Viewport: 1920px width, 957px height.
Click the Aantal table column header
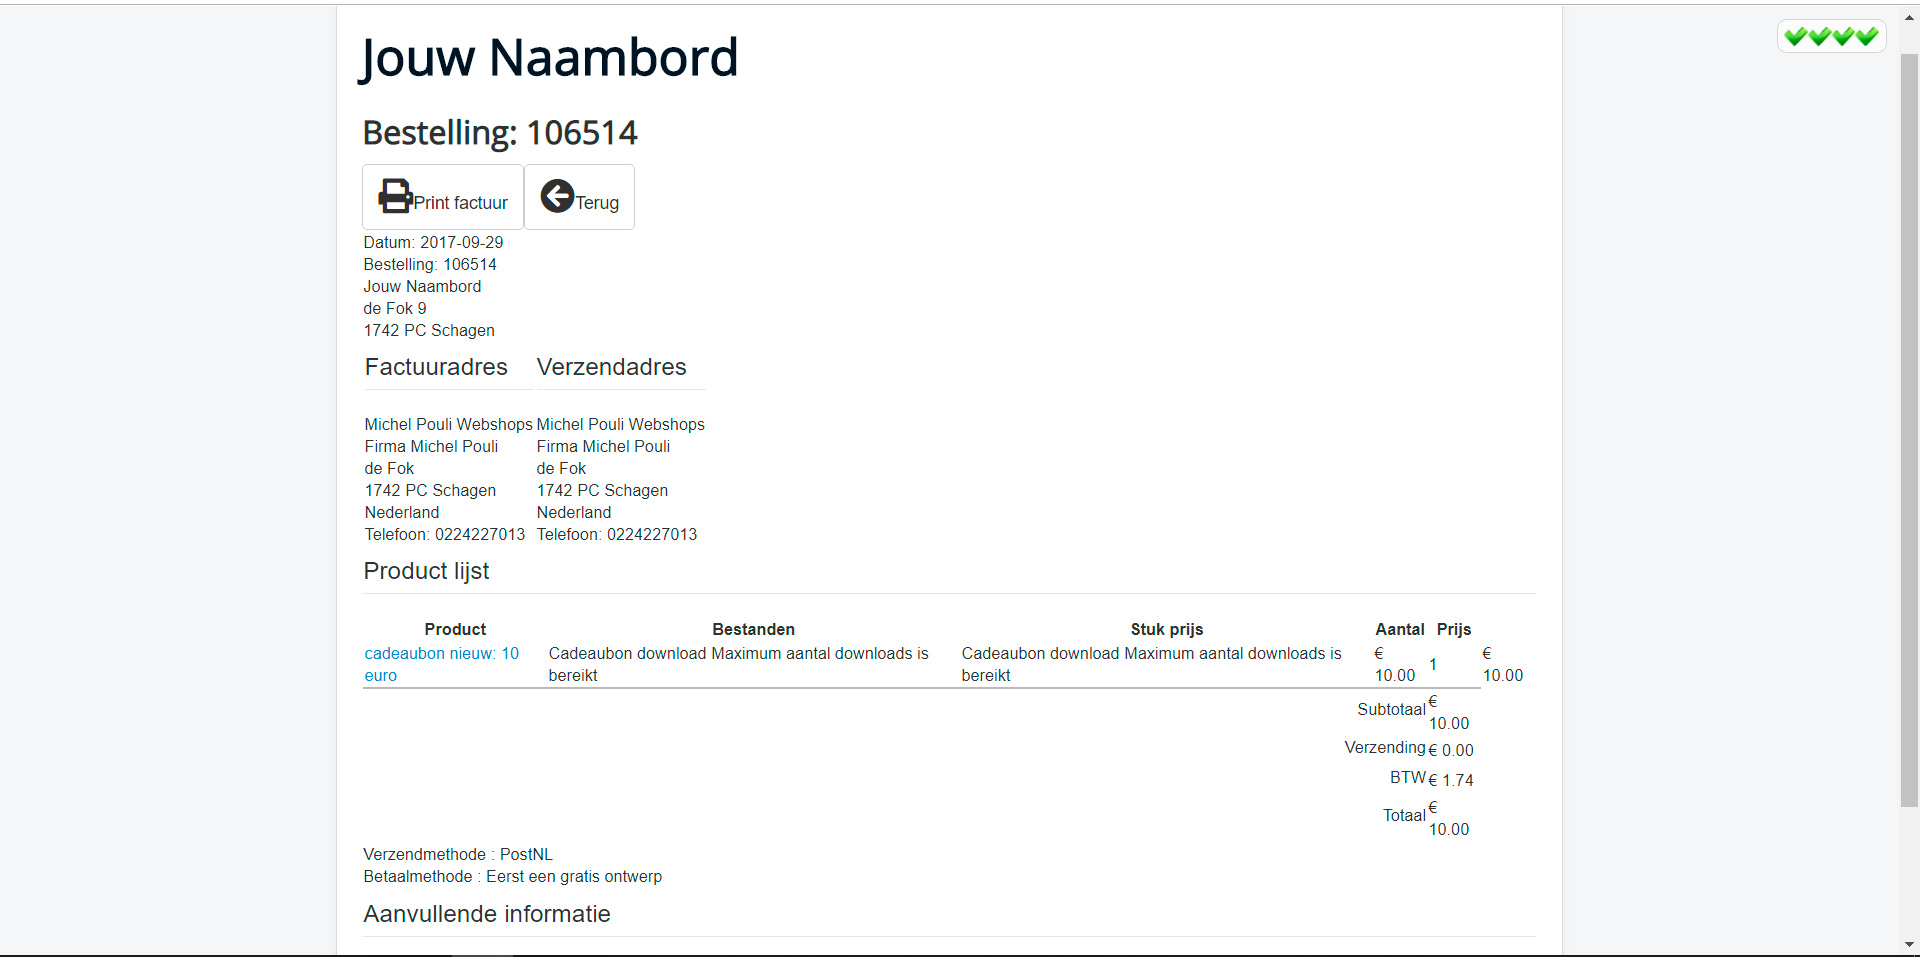[1399, 629]
